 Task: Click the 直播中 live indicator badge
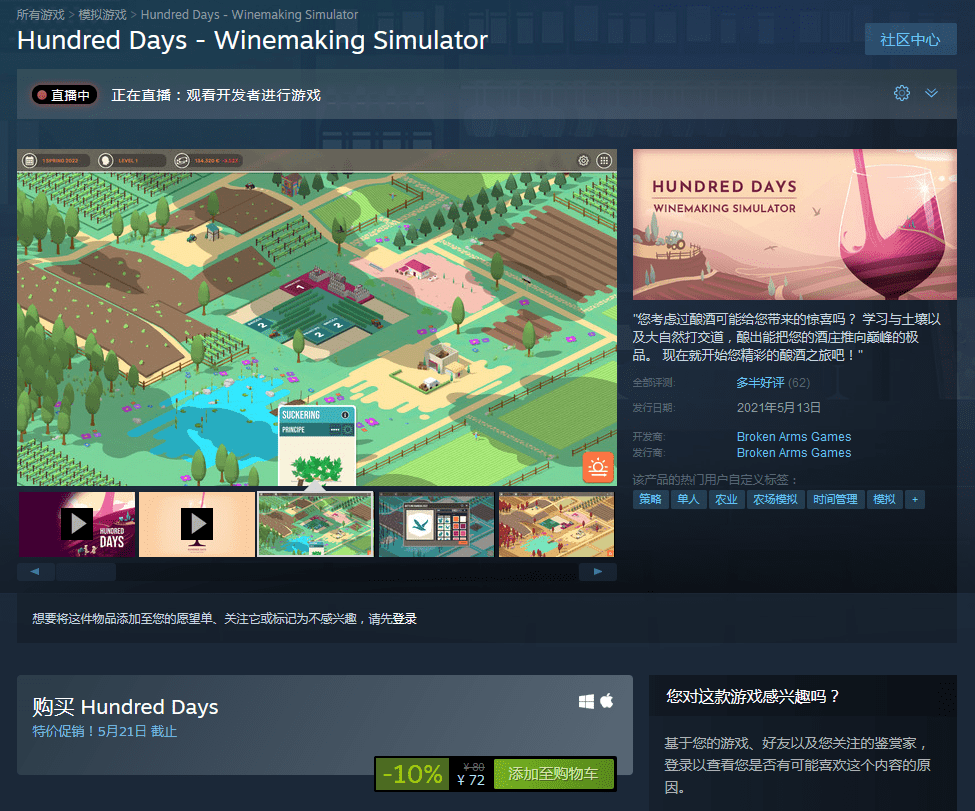coord(64,95)
